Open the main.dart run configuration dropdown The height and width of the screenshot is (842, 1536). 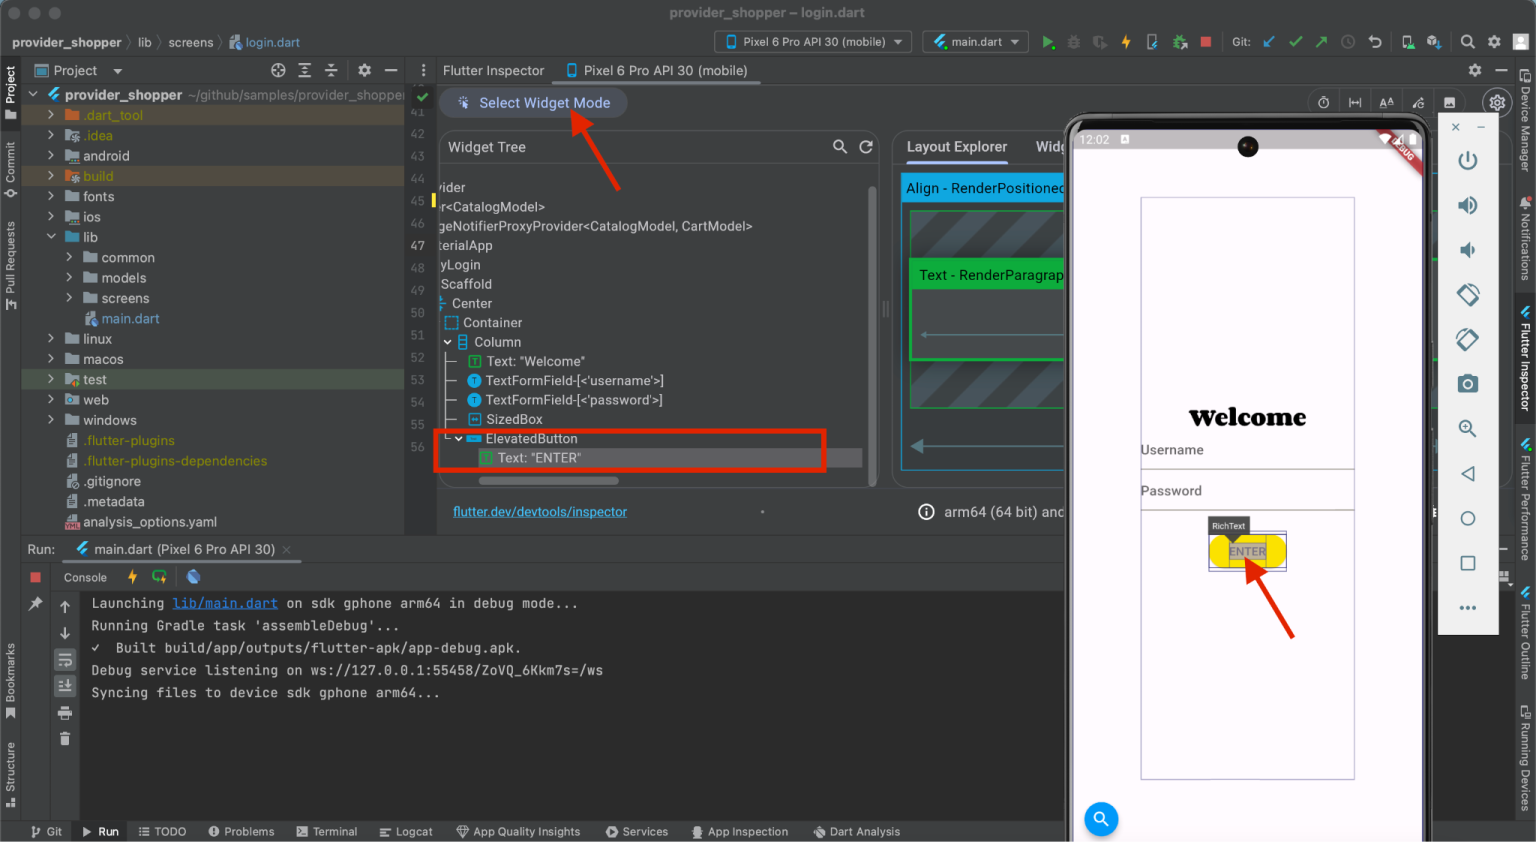(x=975, y=42)
